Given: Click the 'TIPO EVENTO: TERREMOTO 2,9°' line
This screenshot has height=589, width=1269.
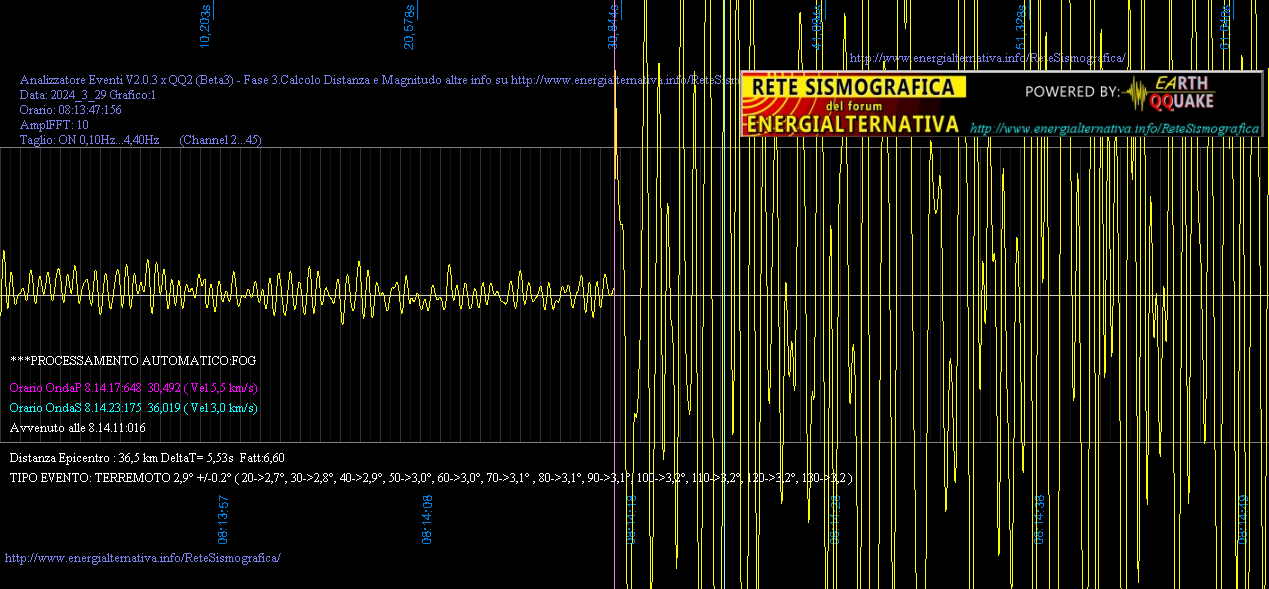Looking at the screenshot, I should click(x=431, y=478).
